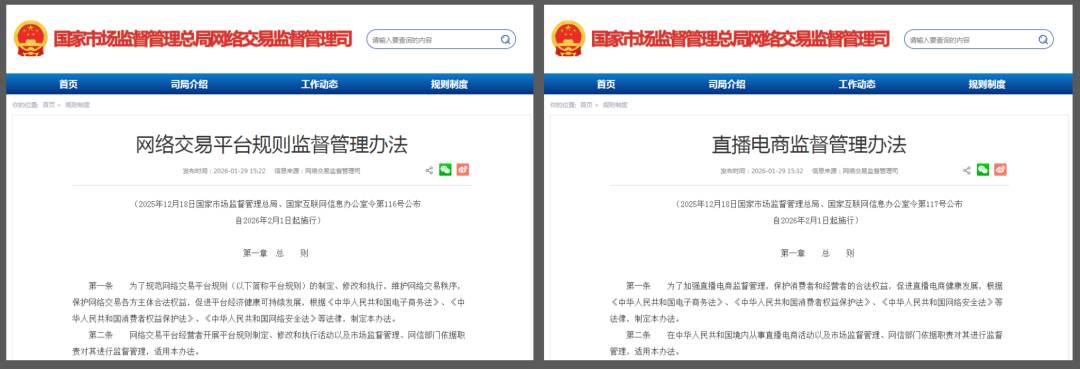Click 规则制度 breadcrumb link in left page
The width and height of the screenshot is (1080, 369).
(77, 105)
